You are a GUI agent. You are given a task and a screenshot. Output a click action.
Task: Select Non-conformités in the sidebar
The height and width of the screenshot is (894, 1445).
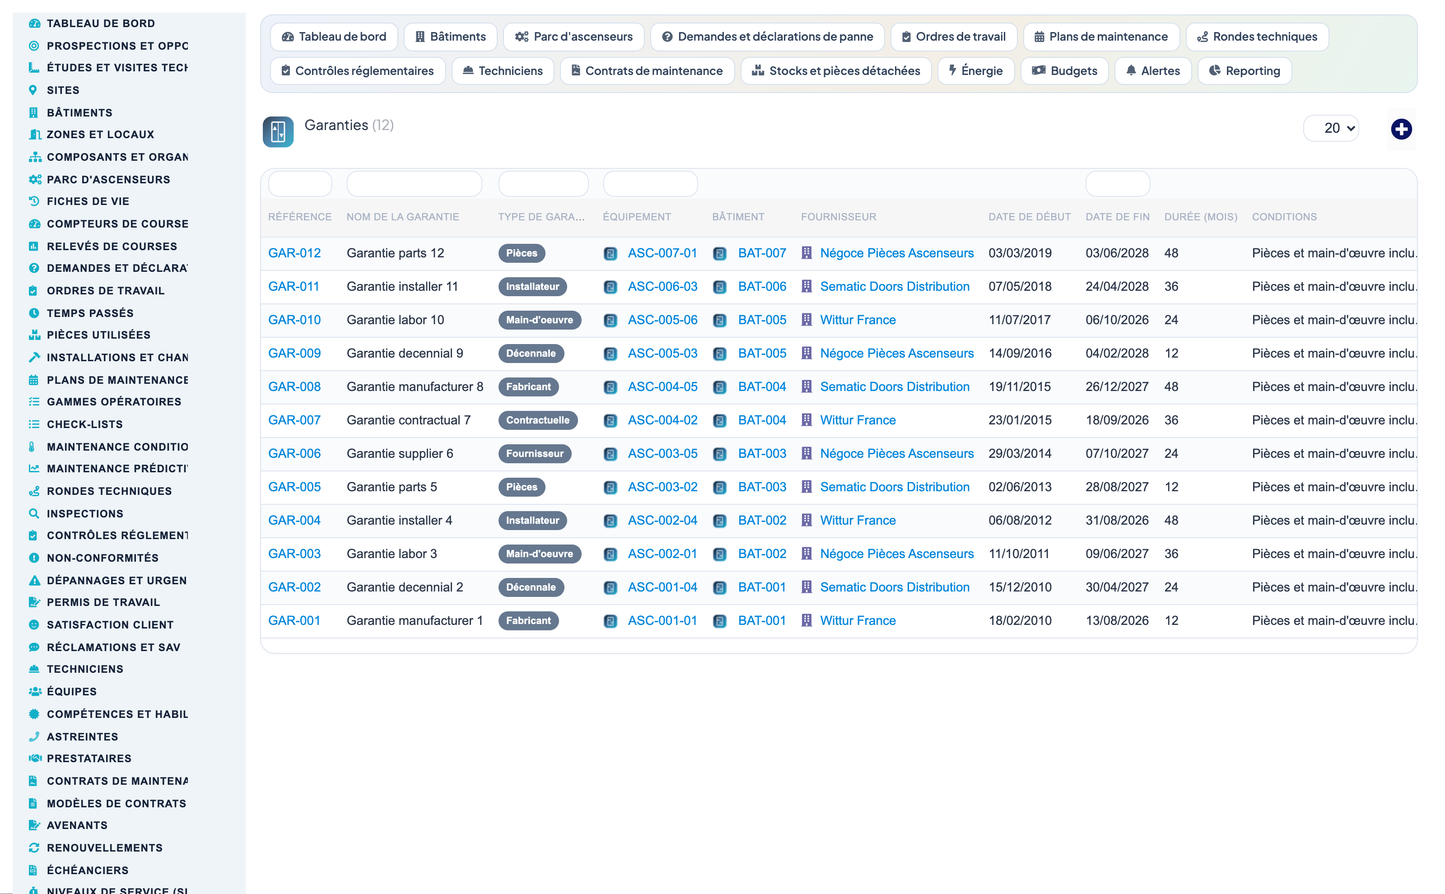click(103, 558)
